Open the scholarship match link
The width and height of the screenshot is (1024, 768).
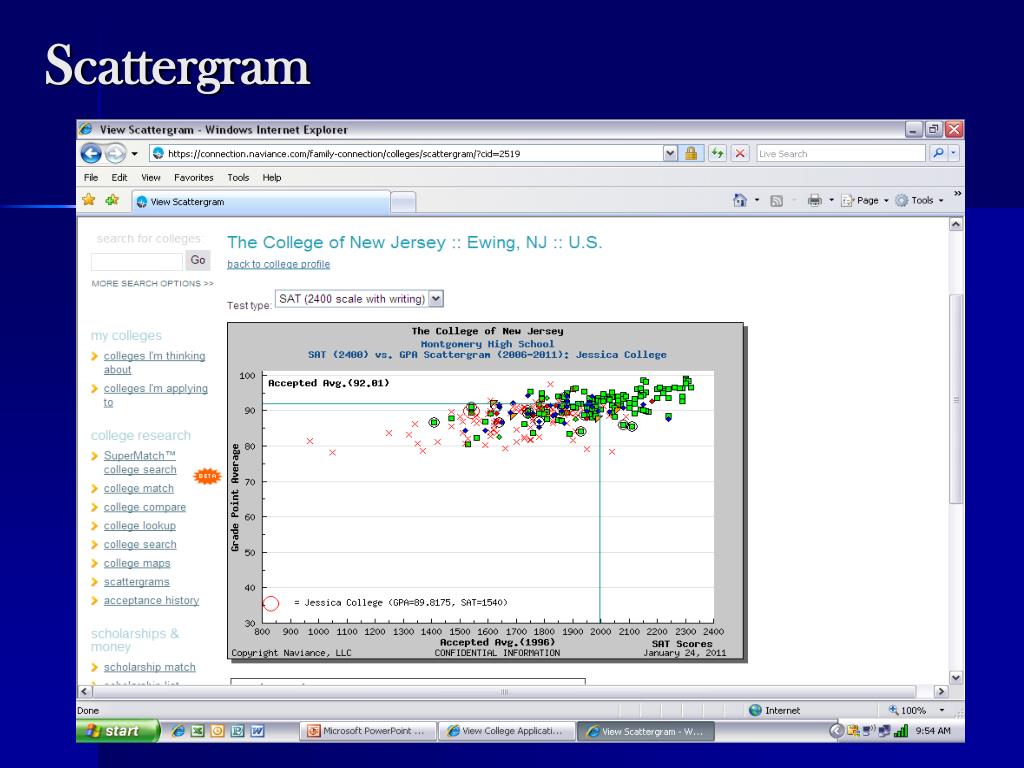150,667
